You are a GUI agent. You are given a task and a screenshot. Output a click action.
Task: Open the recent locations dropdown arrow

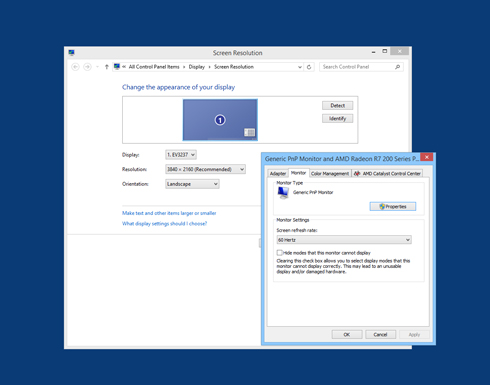coord(97,67)
